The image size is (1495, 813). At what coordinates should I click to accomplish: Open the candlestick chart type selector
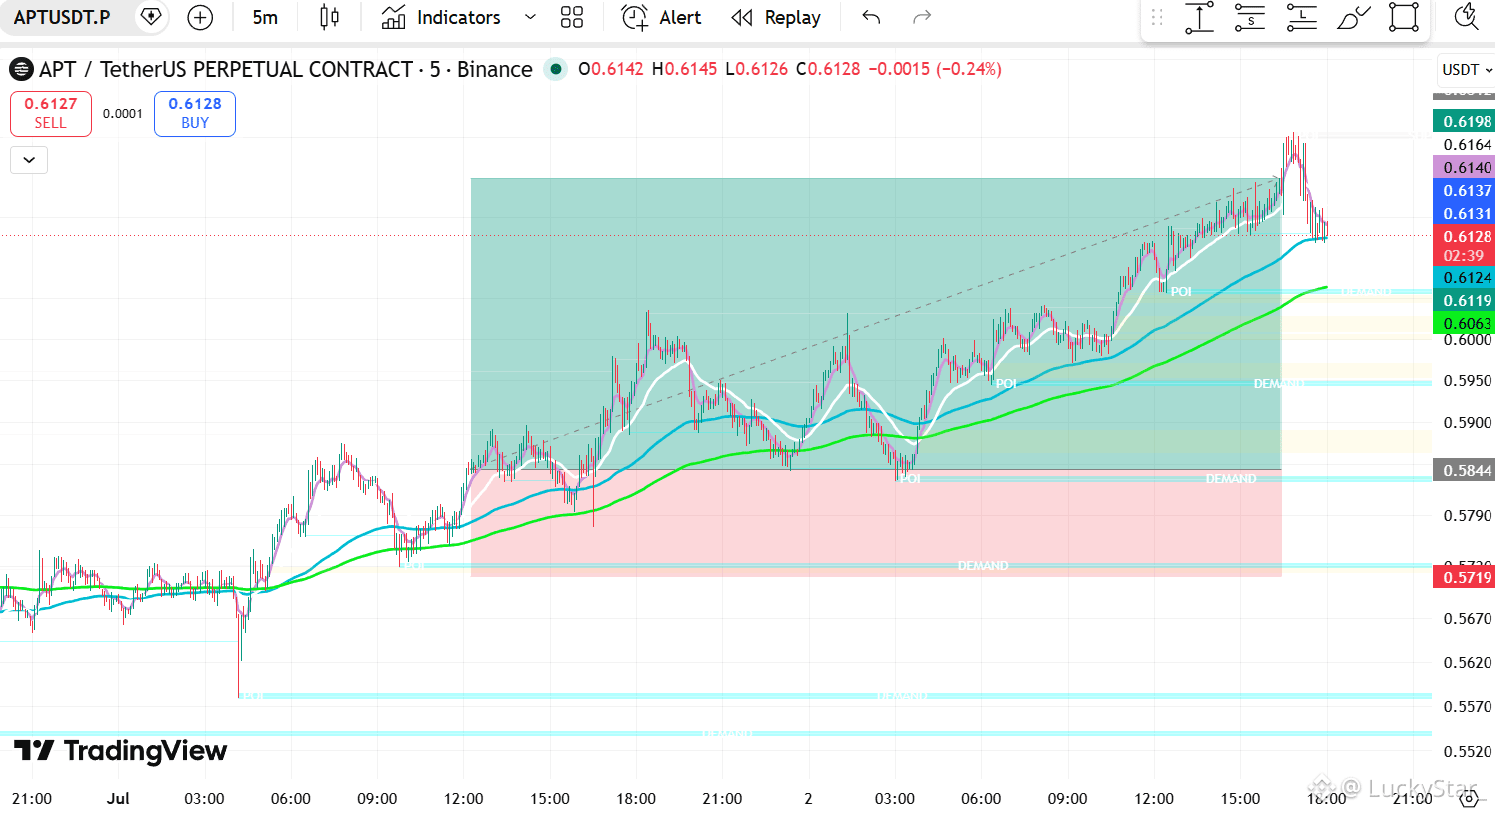[329, 17]
